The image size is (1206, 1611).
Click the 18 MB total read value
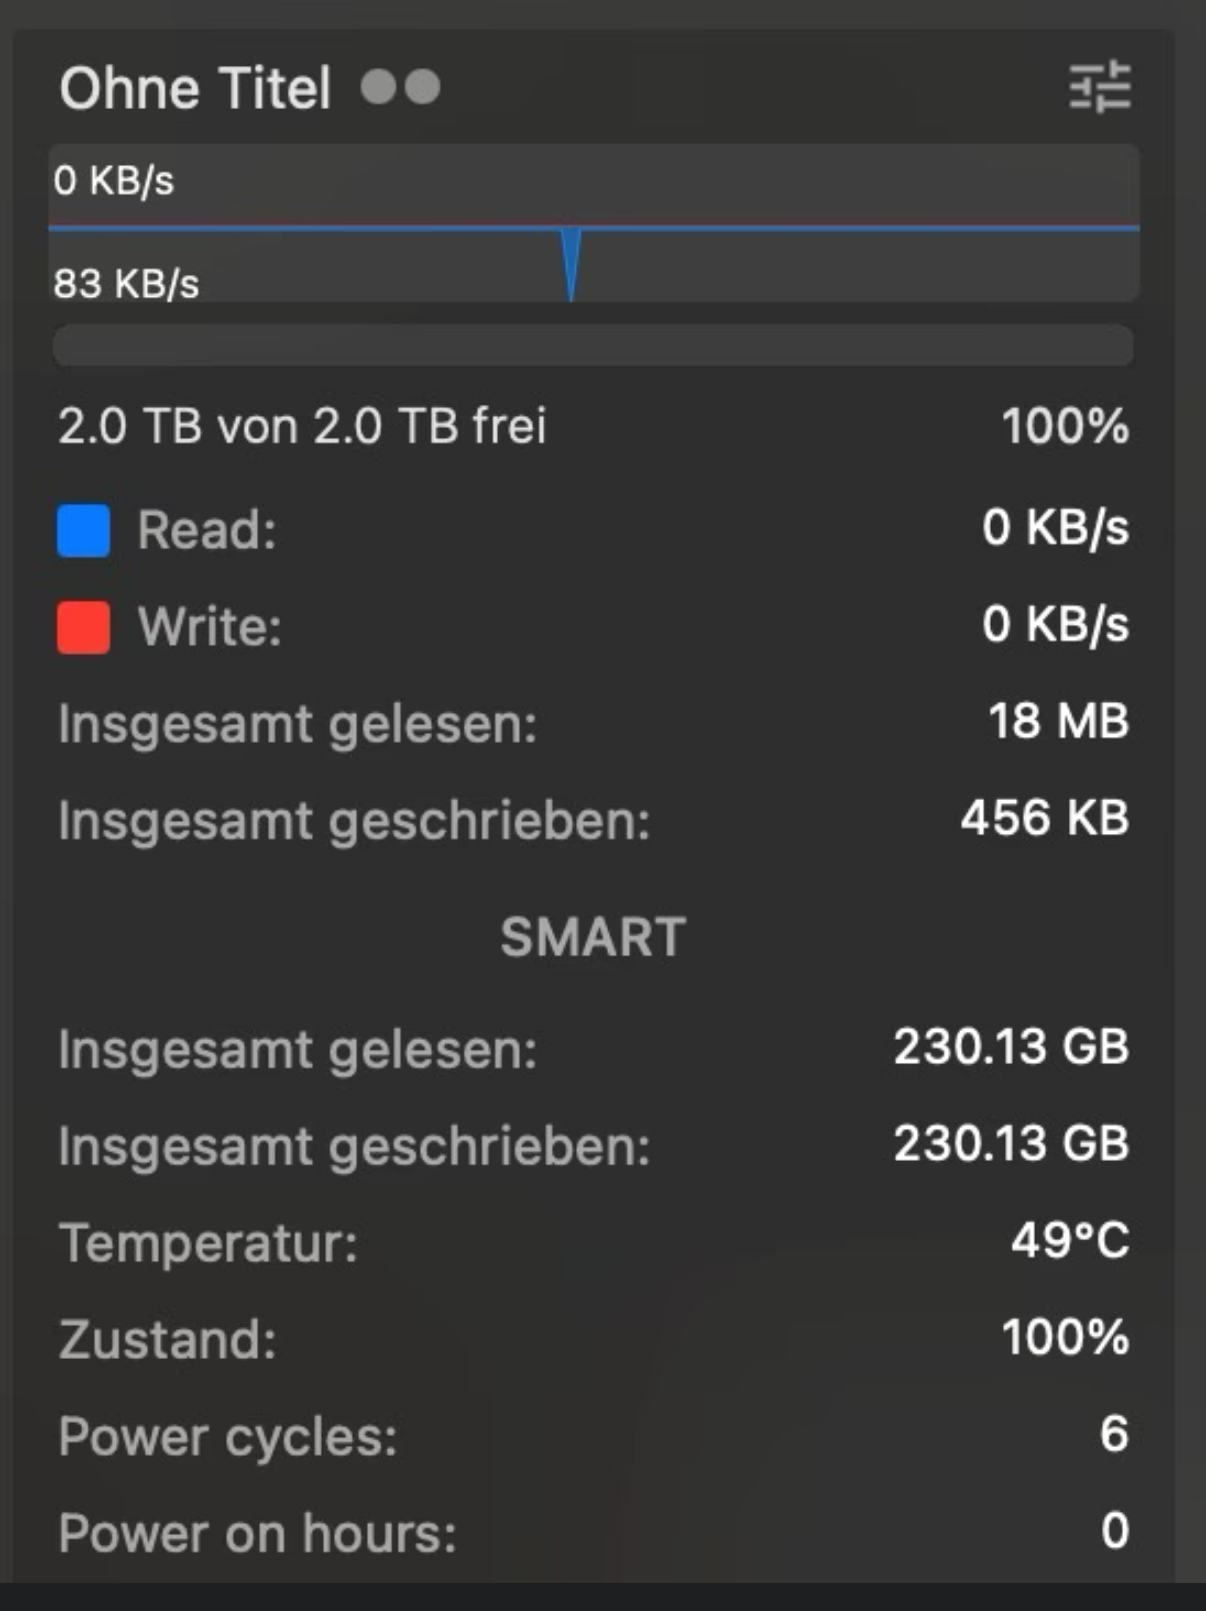point(1058,721)
